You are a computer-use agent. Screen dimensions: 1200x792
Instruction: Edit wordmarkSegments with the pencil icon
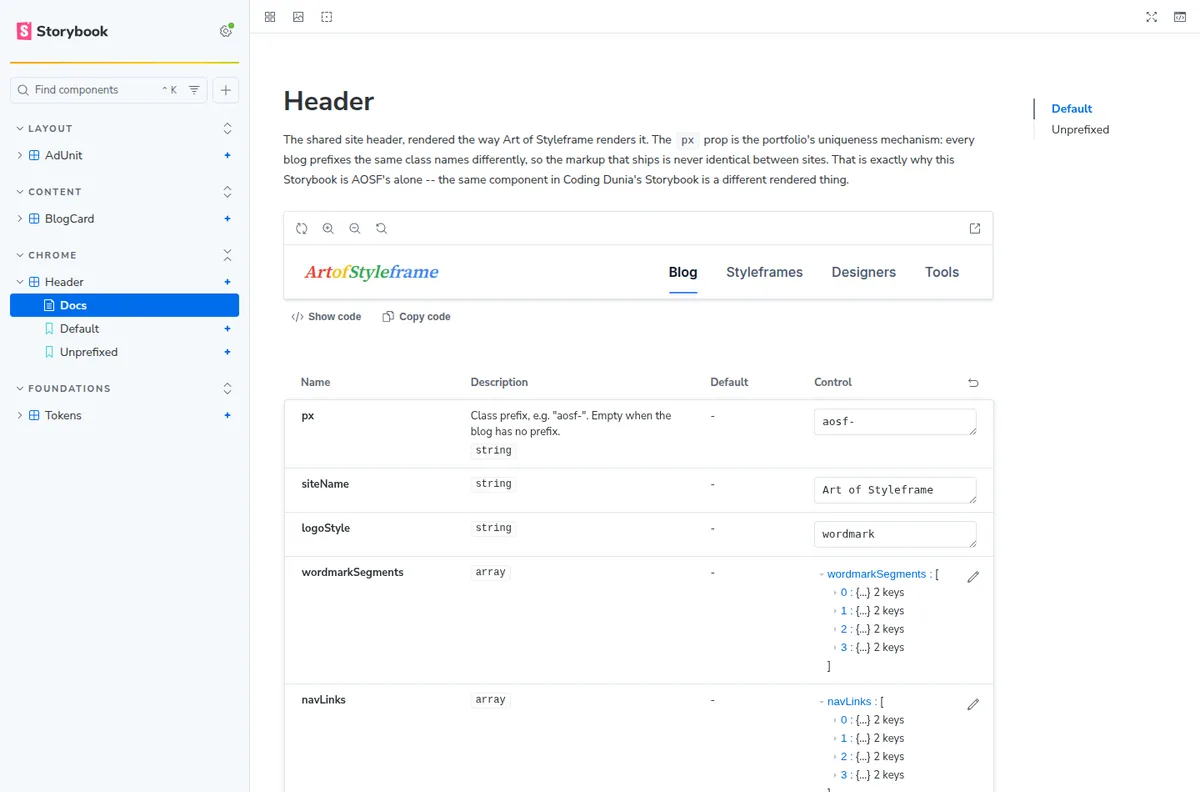pyautogui.click(x=973, y=577)
